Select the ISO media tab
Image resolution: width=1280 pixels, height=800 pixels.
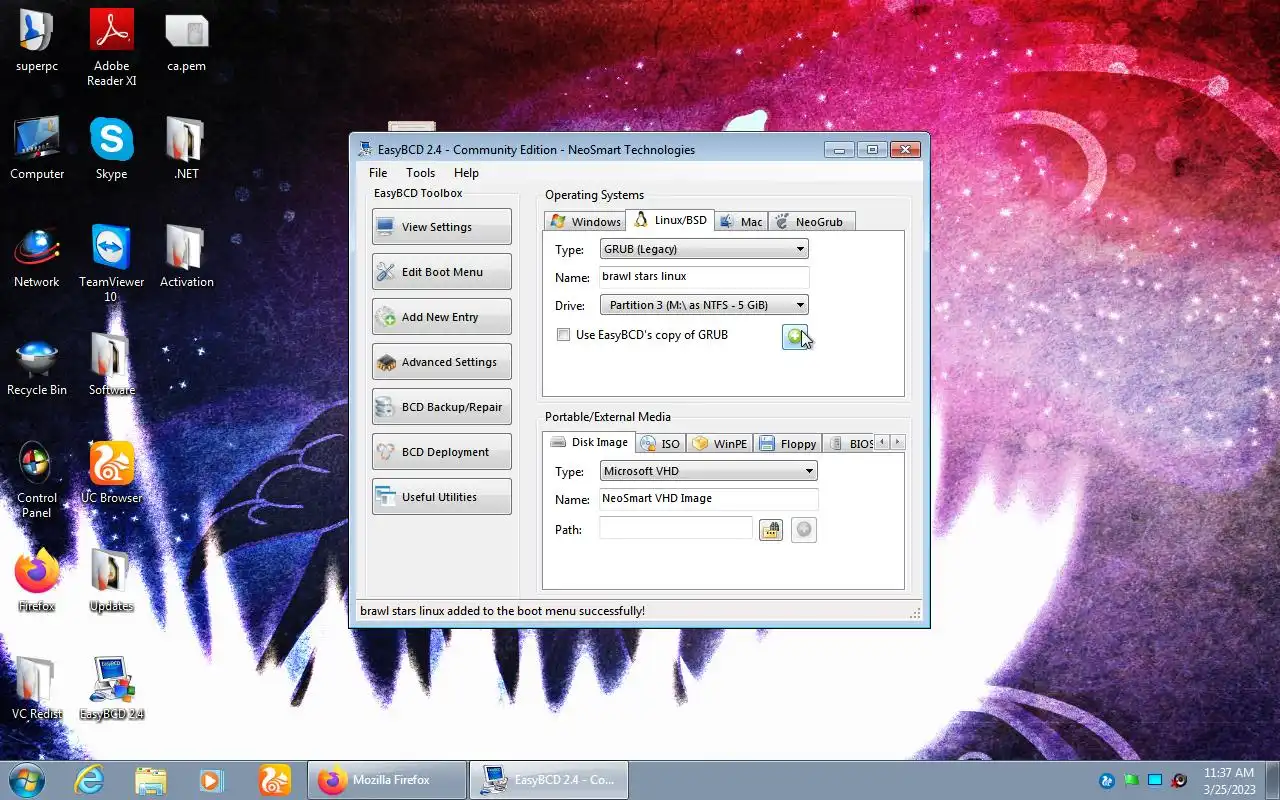tap(660, 444)
